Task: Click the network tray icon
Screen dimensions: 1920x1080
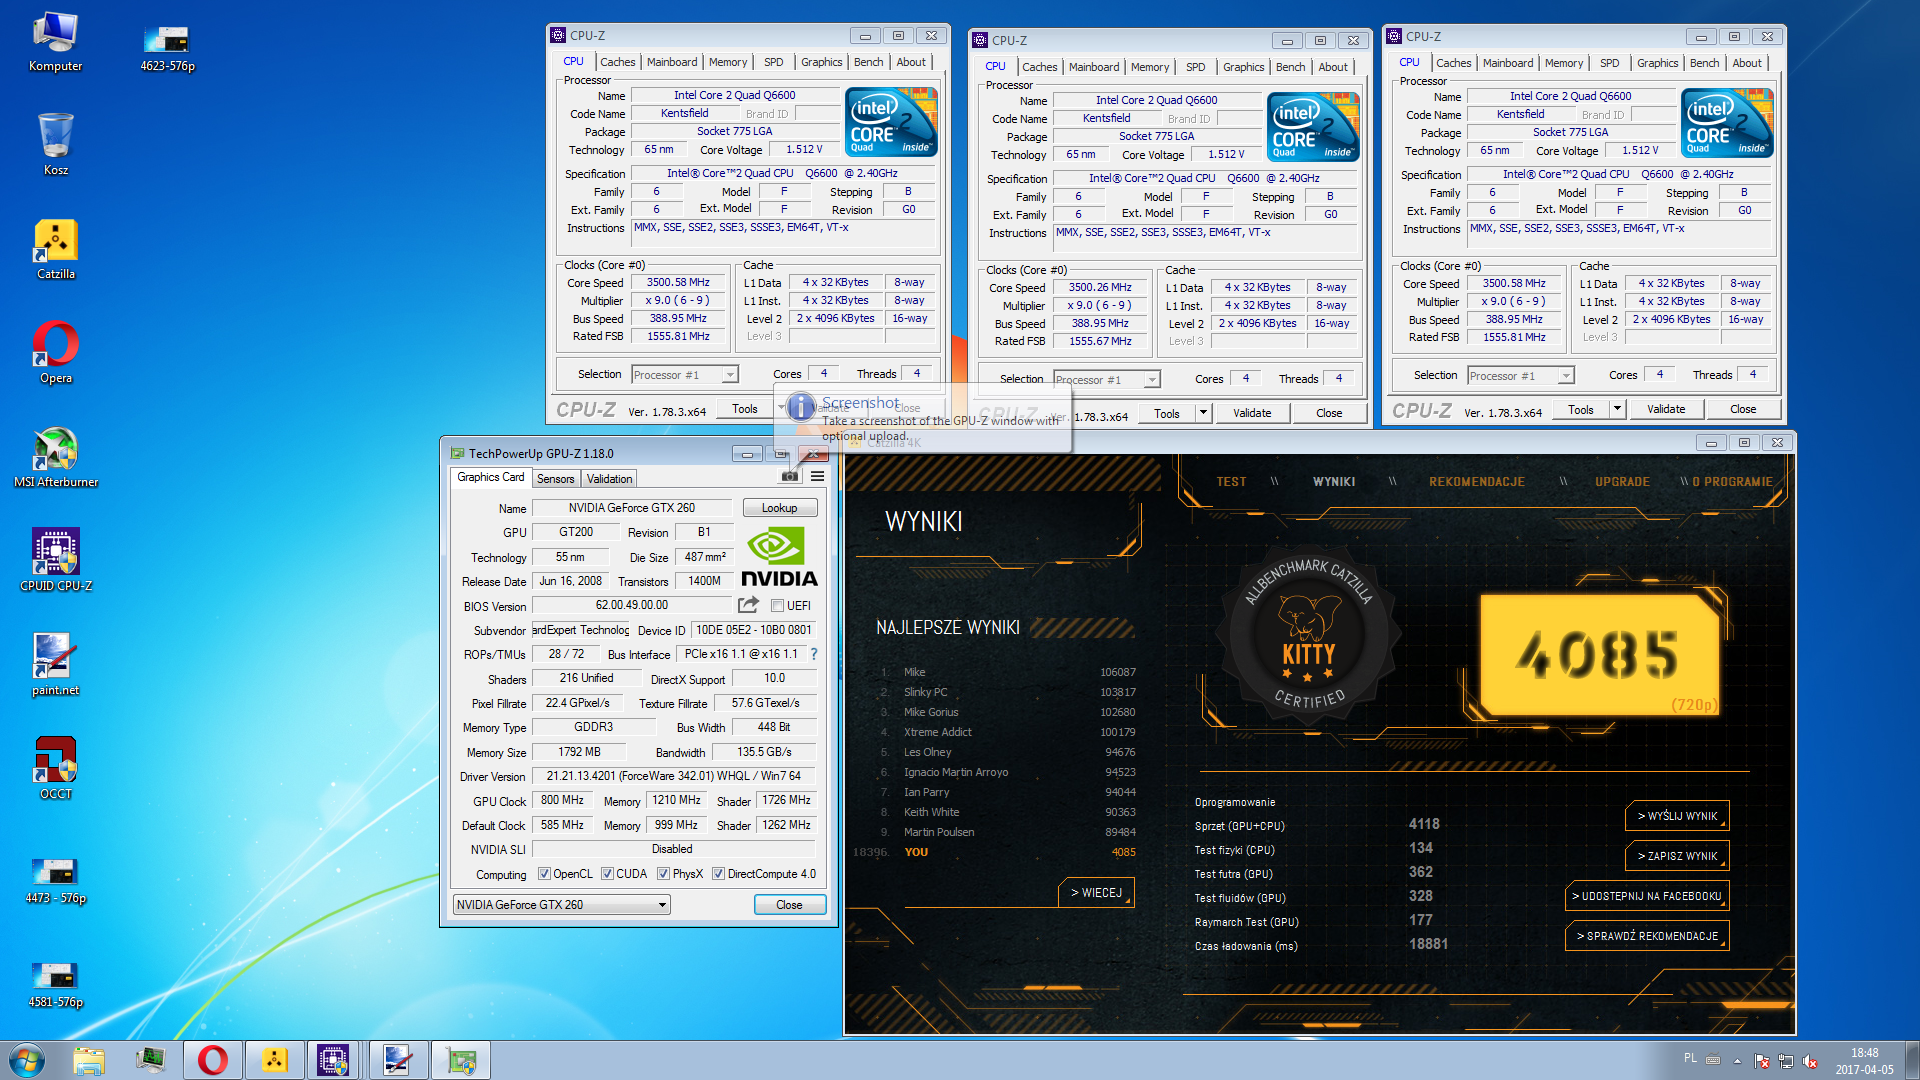Action: pyautogui.click(x=1786, y=1061)
